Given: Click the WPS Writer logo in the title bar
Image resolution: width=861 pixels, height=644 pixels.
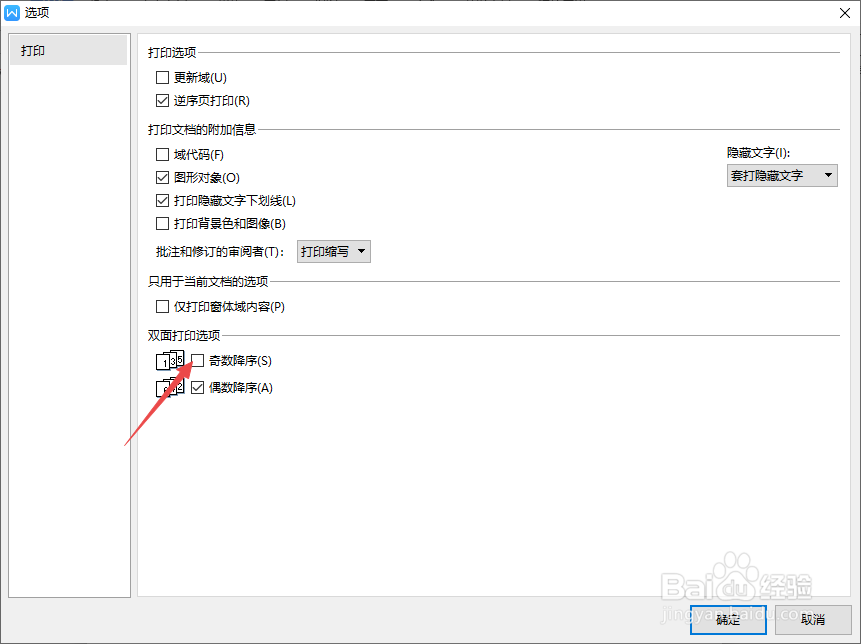Looking at the screenshot, I should pyautogui.click(x=11, y=12).
